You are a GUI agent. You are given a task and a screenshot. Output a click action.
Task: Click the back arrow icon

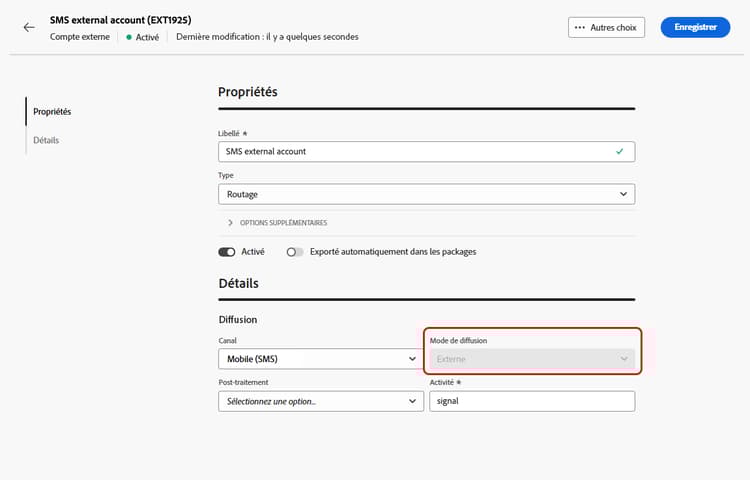click(28, 28)
